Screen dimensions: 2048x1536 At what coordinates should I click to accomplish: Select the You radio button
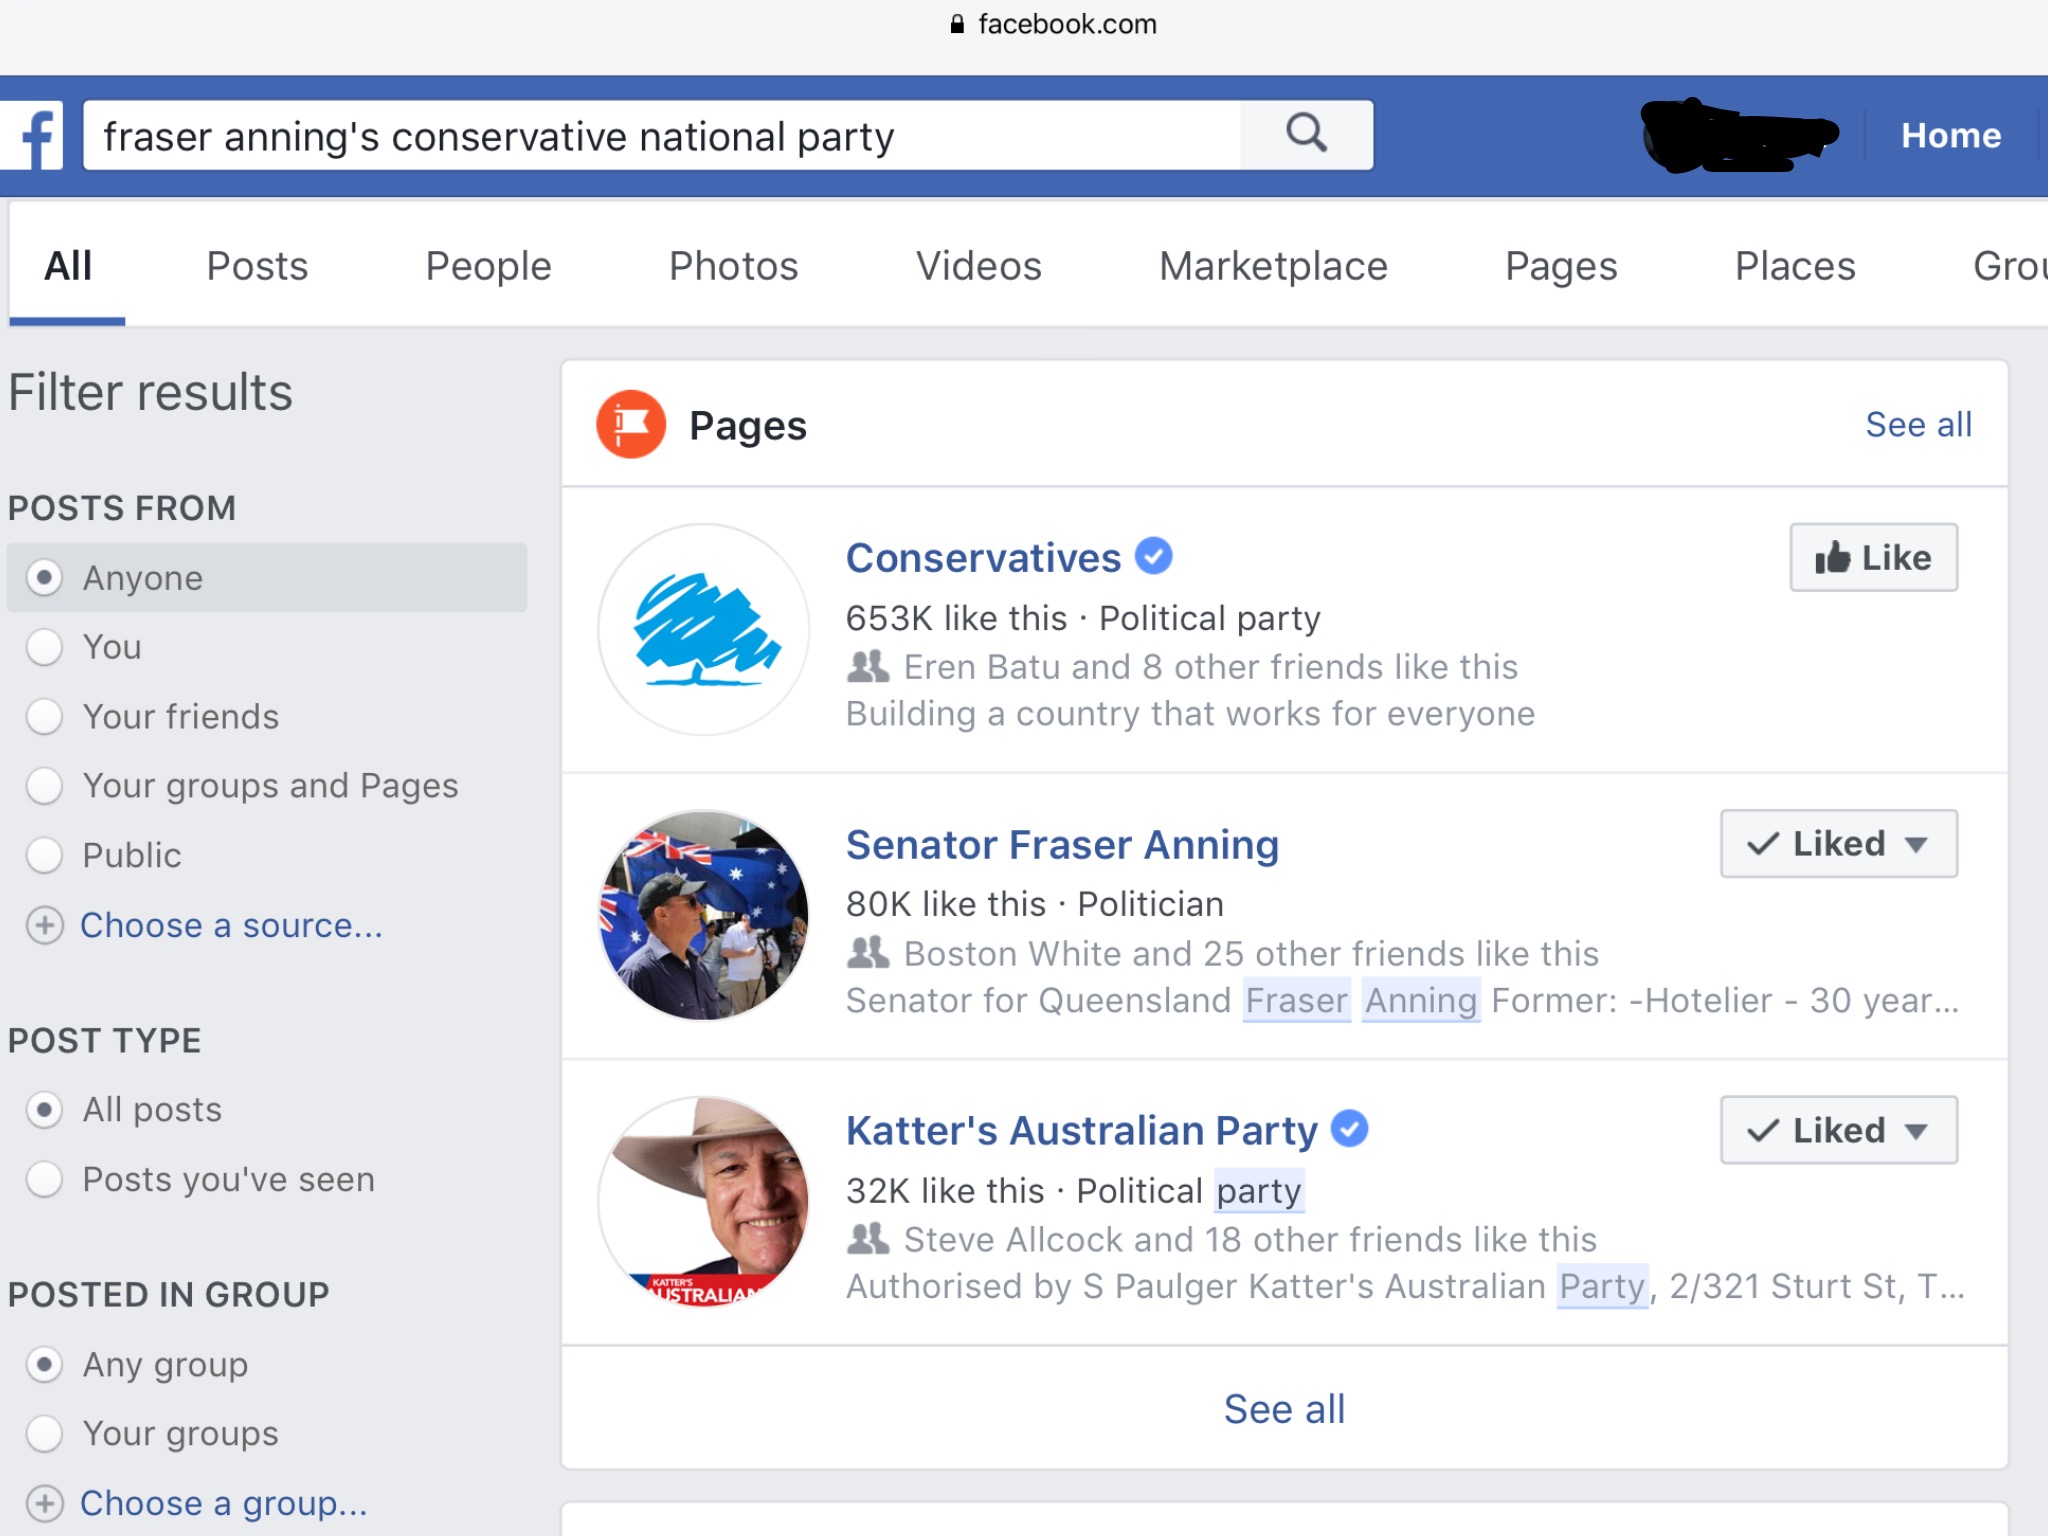(x=44, y=647)
